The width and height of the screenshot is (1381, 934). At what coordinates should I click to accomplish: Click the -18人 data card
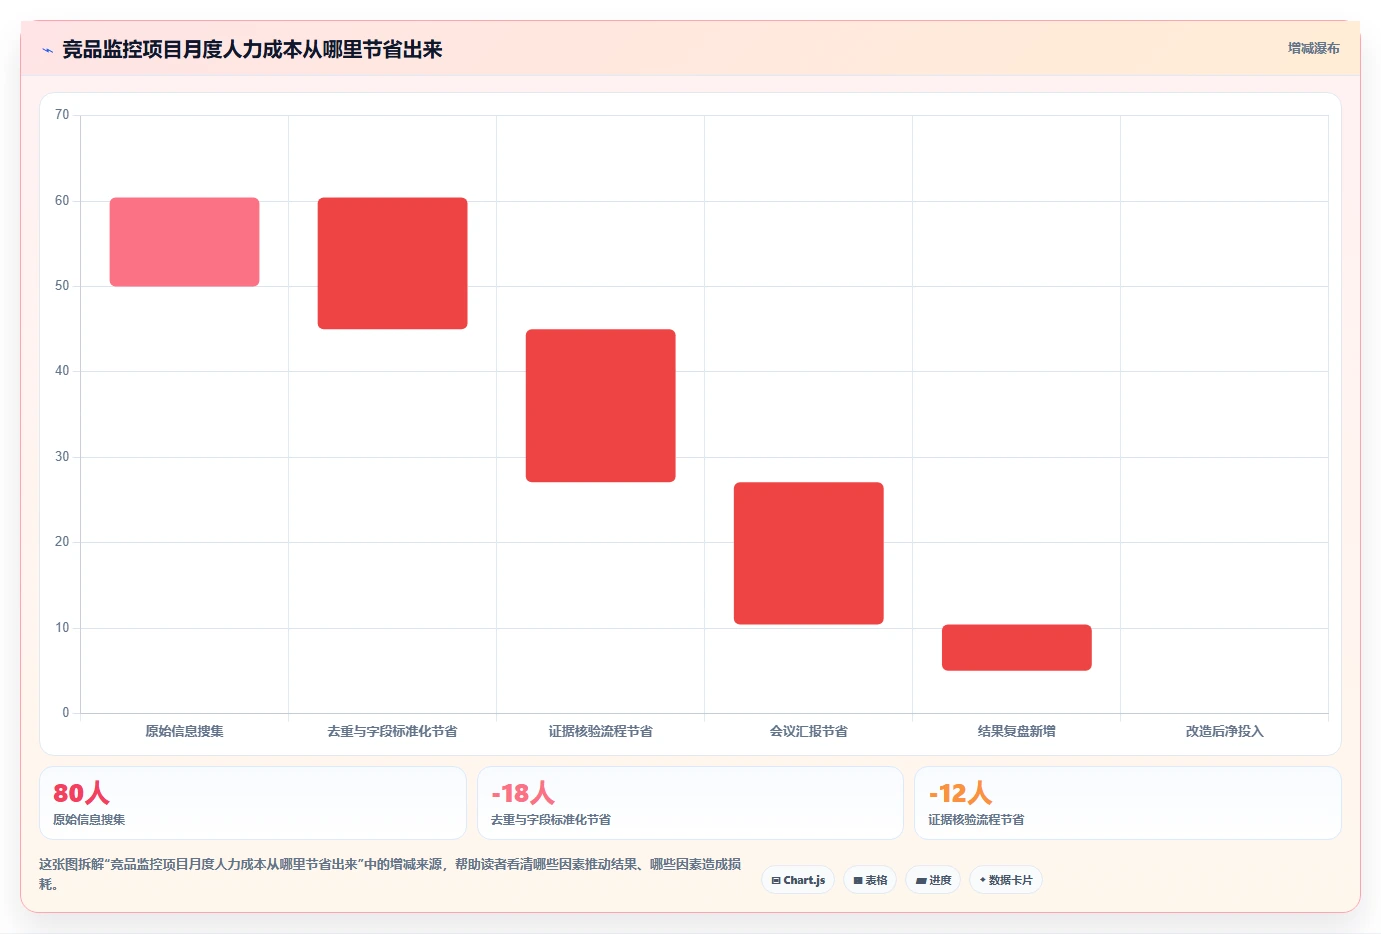690,803
